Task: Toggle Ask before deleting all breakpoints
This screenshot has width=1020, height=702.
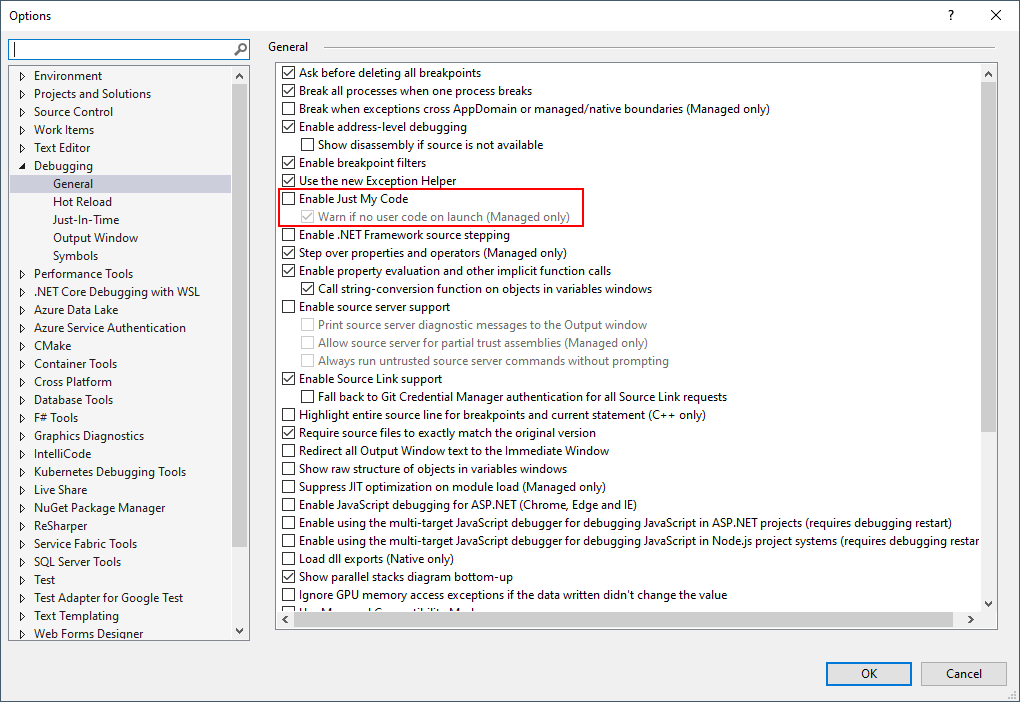Action: point(288,73)
